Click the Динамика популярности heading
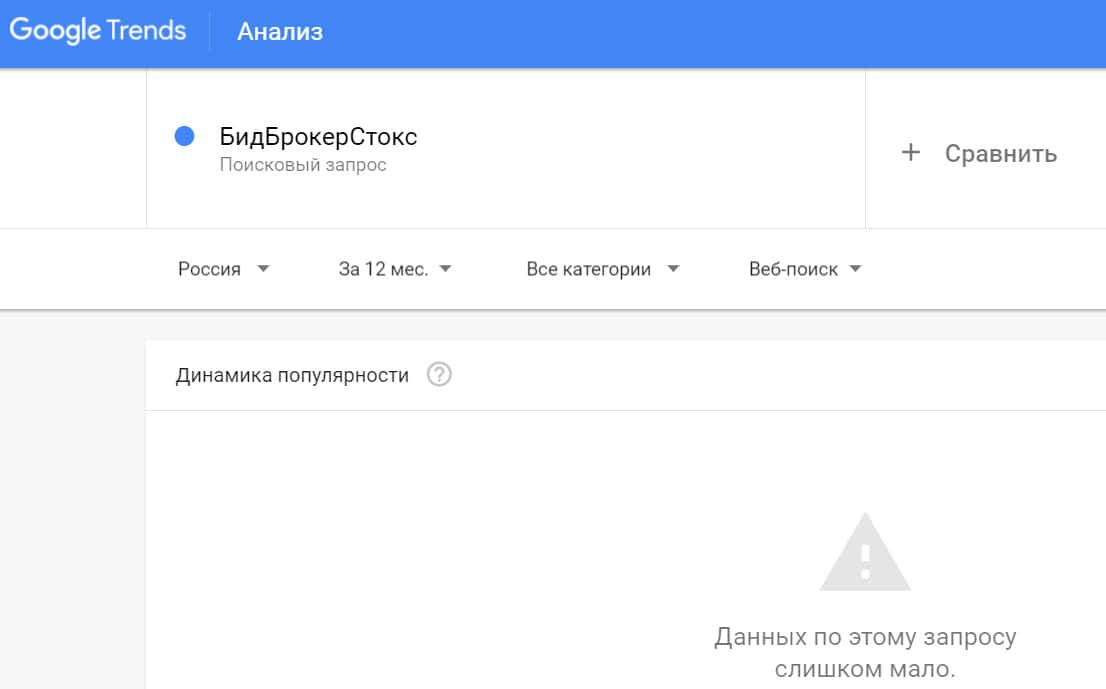1106x689 pixels. tap(292, 376)
